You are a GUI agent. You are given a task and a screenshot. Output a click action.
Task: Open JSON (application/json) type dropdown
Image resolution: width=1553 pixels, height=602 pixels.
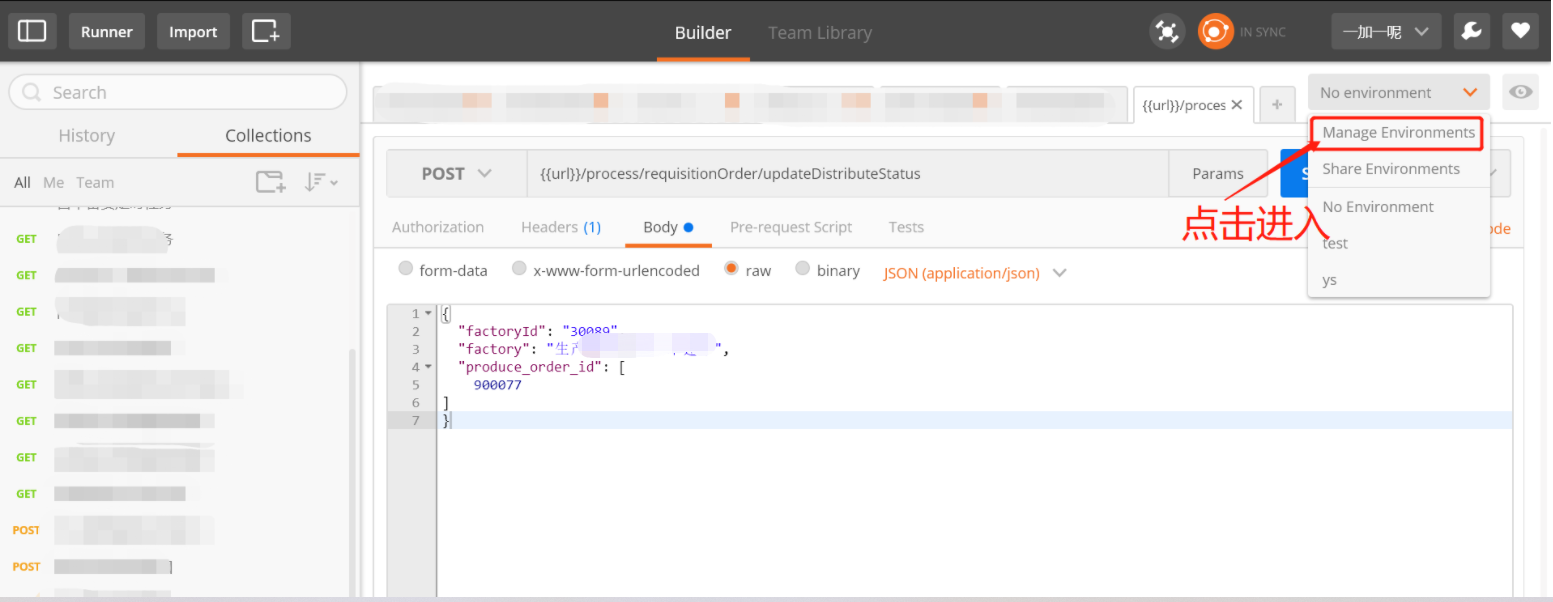[x=975, y=272]
